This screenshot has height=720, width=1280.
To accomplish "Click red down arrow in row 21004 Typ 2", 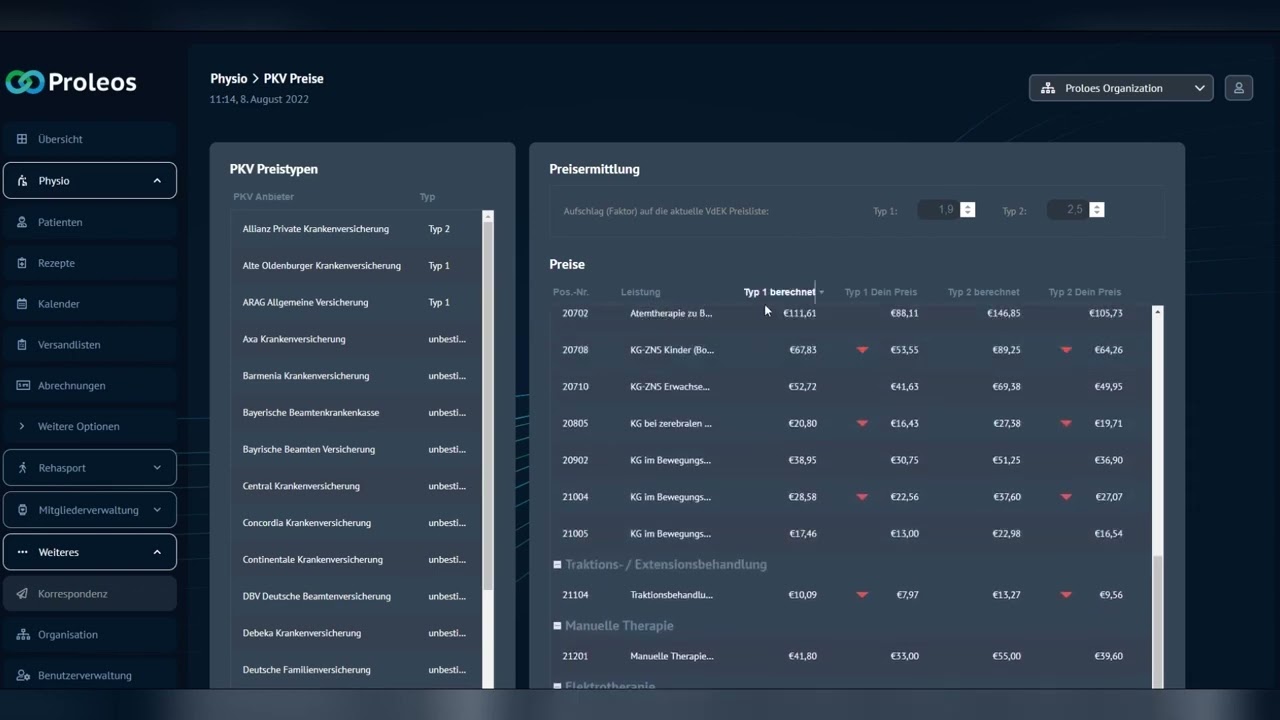I will click(x=1066, y=497).
